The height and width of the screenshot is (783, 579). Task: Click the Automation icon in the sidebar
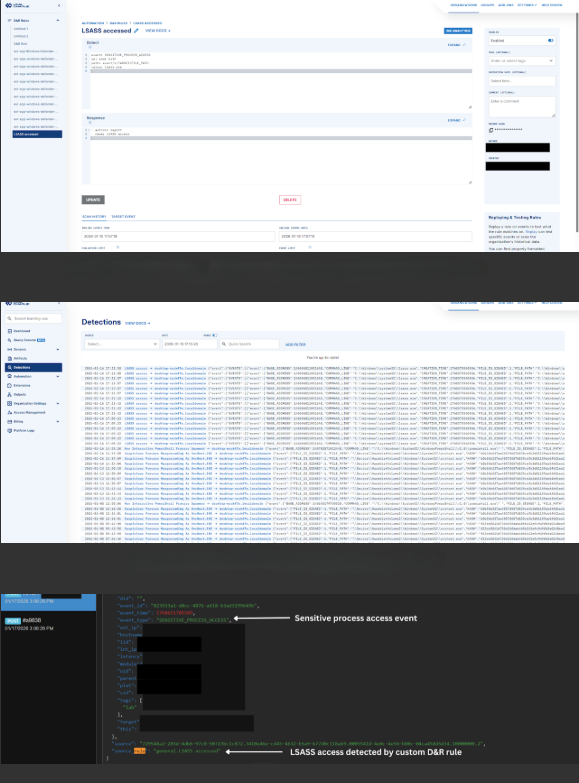pos(9,376)
